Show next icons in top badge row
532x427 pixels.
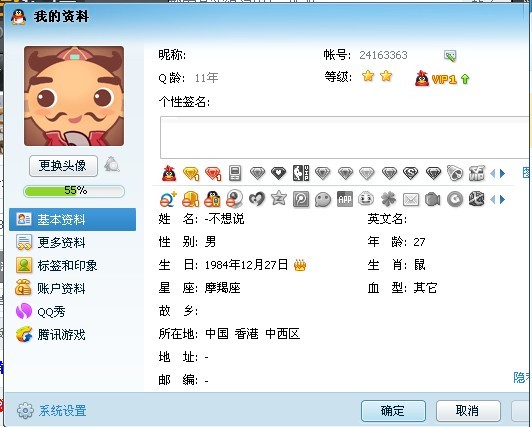click(x=502, y=174)
